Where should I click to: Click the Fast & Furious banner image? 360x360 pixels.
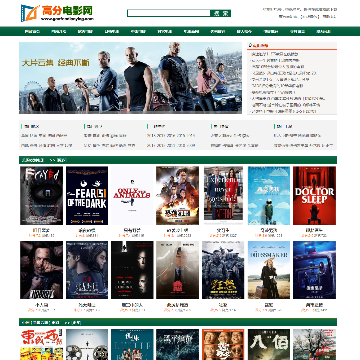pos(130,78)
